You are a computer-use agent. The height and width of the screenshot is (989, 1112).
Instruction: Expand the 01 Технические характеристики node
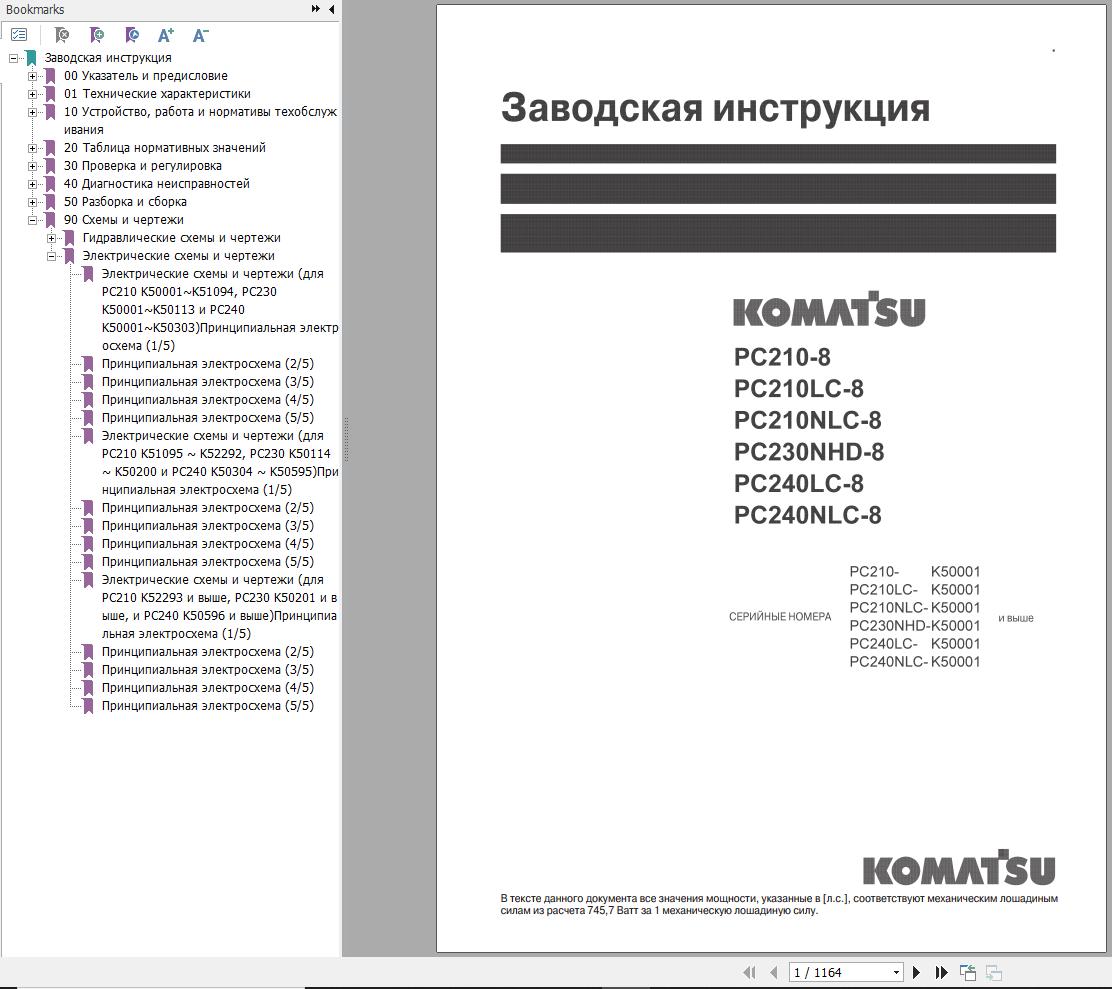tap(32, 94)
